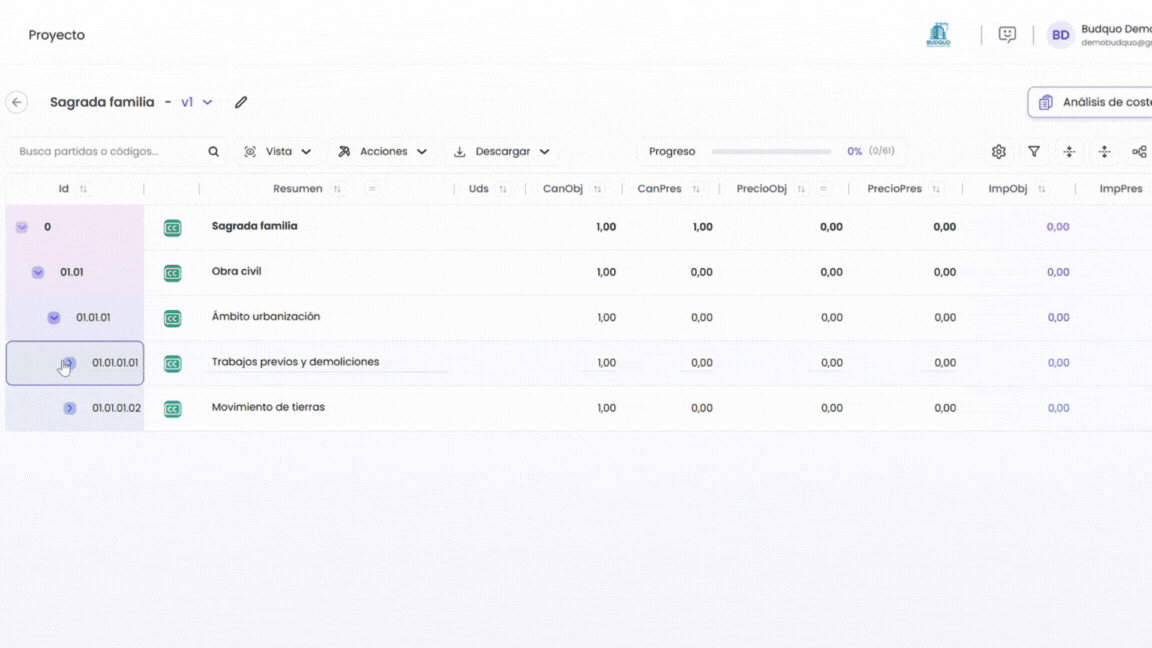The image size is (1152, 648).
Task: Click the search magnifier icon
Action: [213, 152]
